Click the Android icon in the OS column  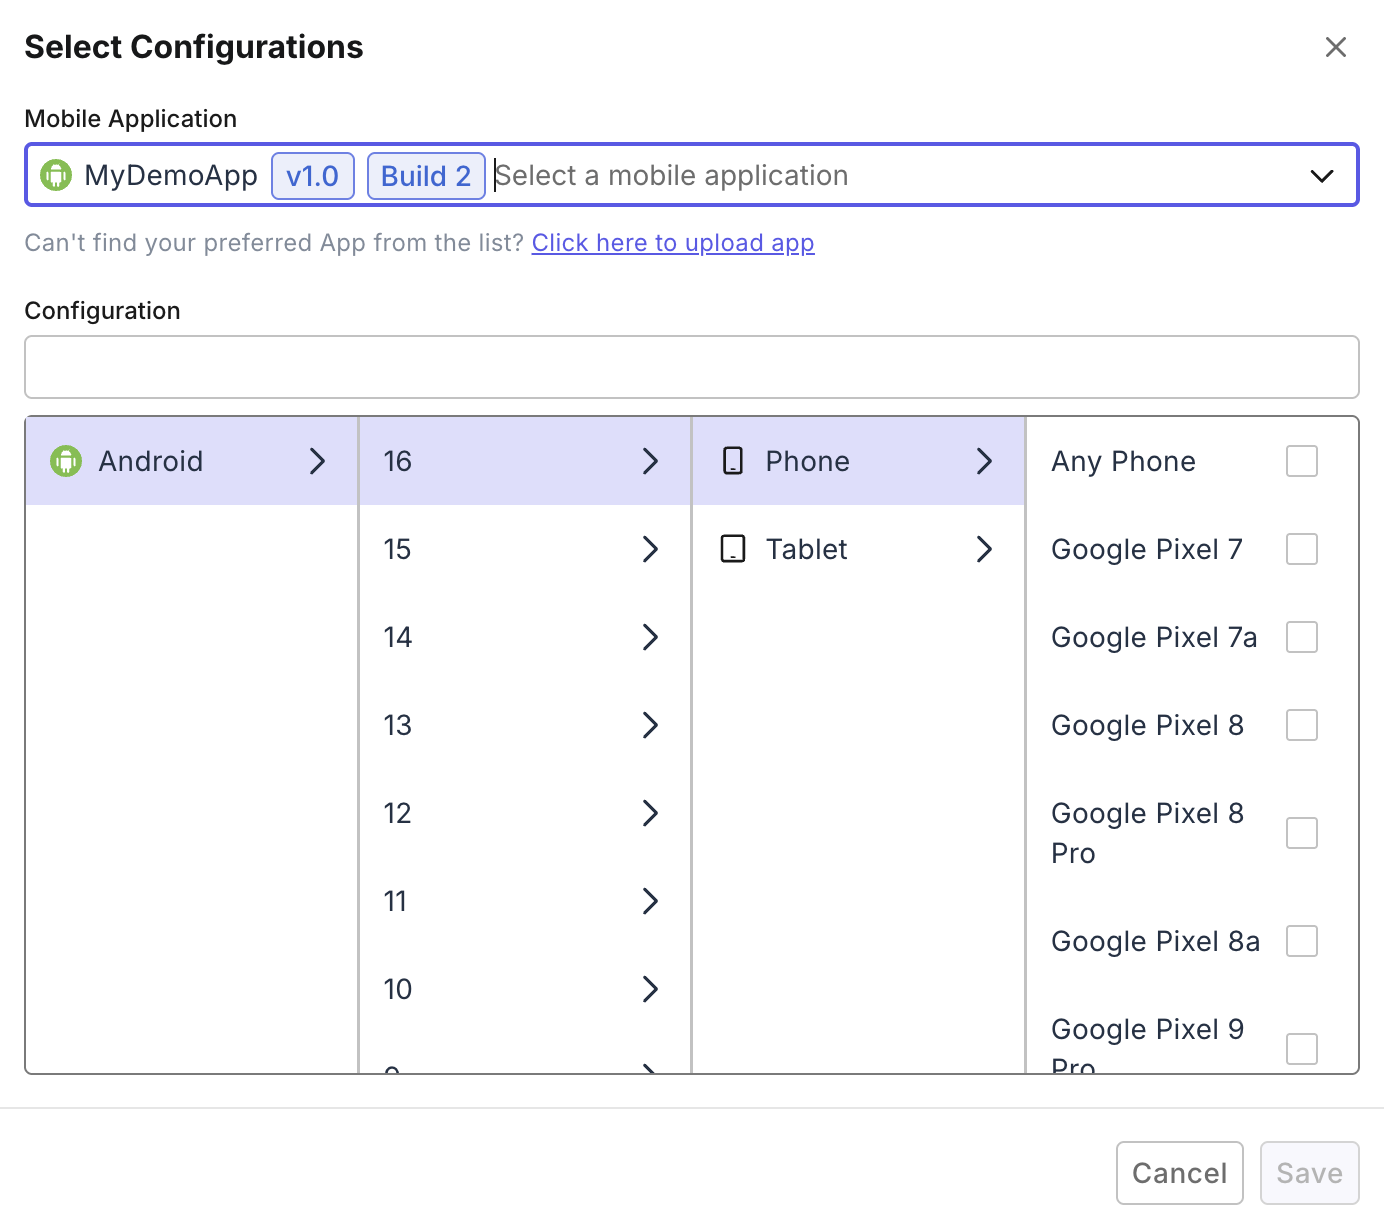point(66,461)
